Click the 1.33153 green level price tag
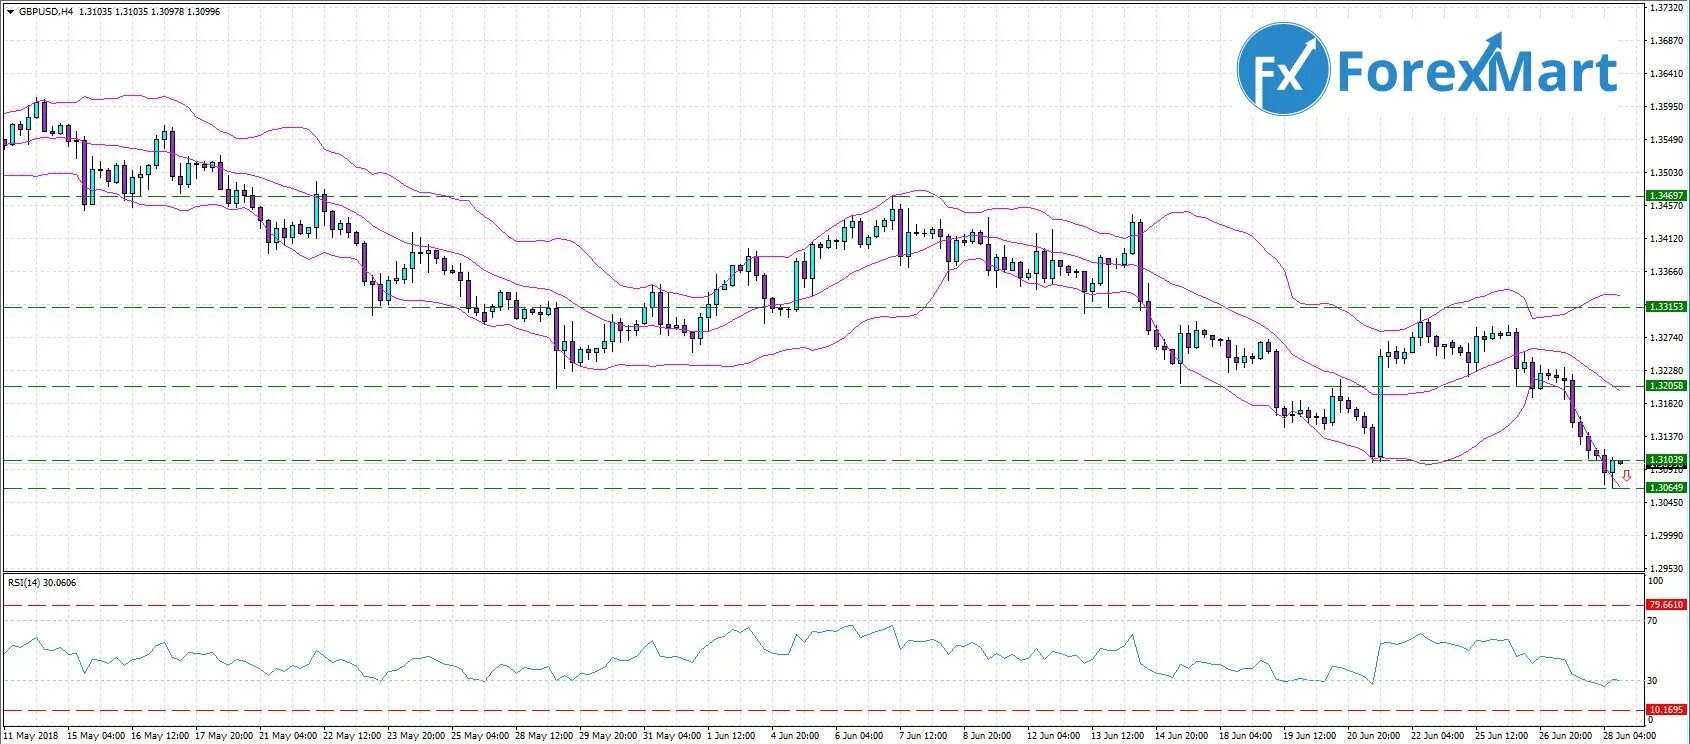This screenshot has height=744, width=1690. point(1667,307)
